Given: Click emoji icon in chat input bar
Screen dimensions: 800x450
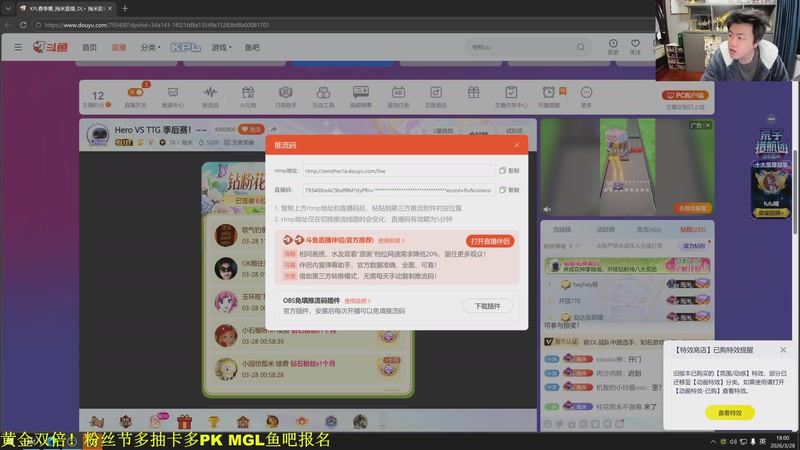Looking at the screenshot, I should 548,424.
